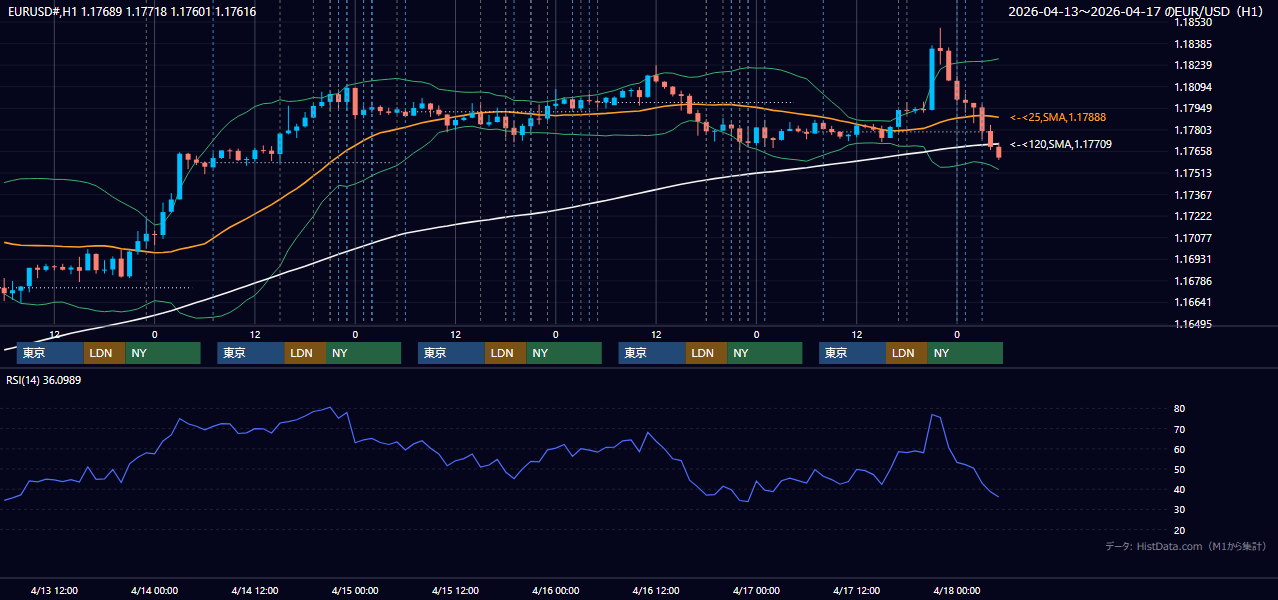Click price axis label 1.18094
Screen dimensions: 1278x600
coord(1193,87)
